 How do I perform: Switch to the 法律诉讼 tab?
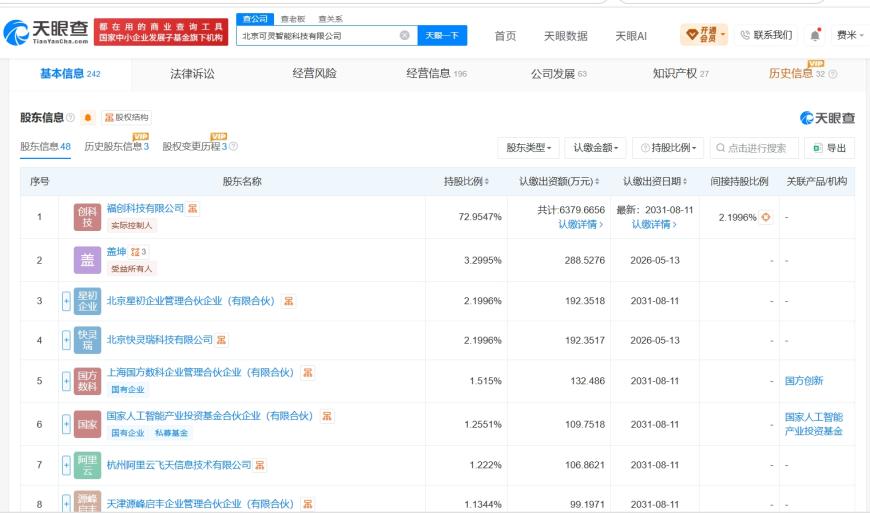pyautogui.click(x=192, y=74)
